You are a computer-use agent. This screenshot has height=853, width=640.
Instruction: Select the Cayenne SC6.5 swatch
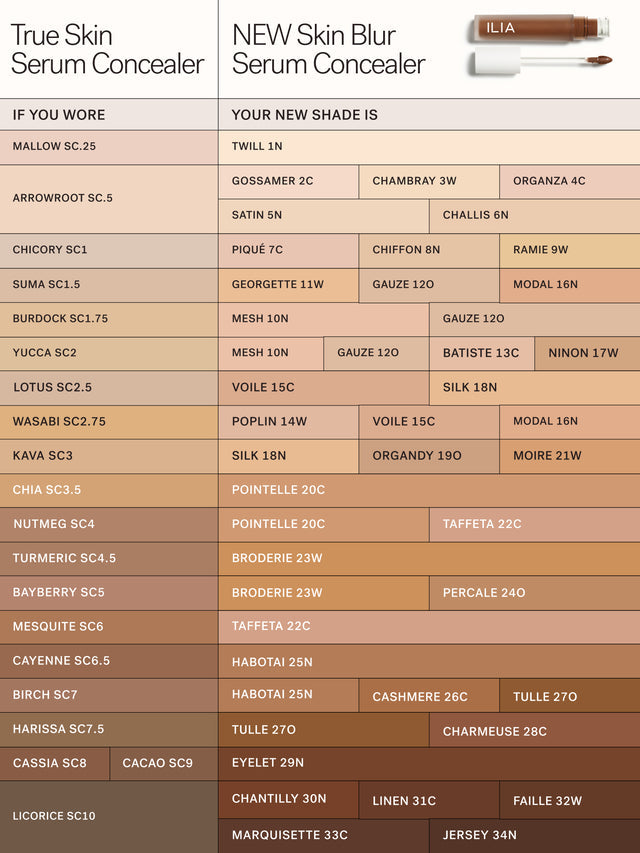pos(109,662)
